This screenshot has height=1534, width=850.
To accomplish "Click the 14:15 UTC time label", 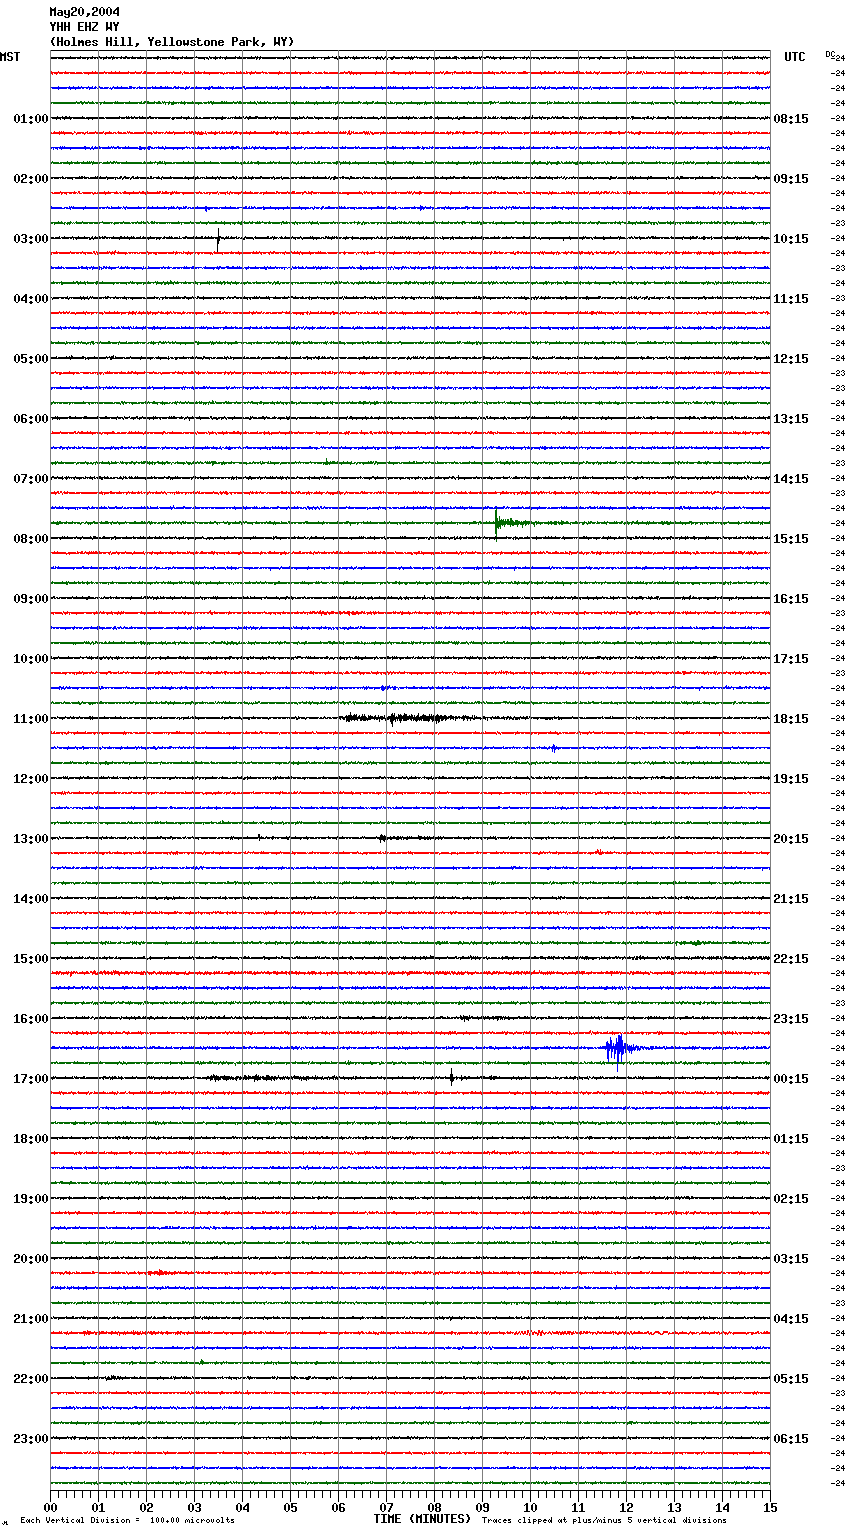I will pos(791,479).
